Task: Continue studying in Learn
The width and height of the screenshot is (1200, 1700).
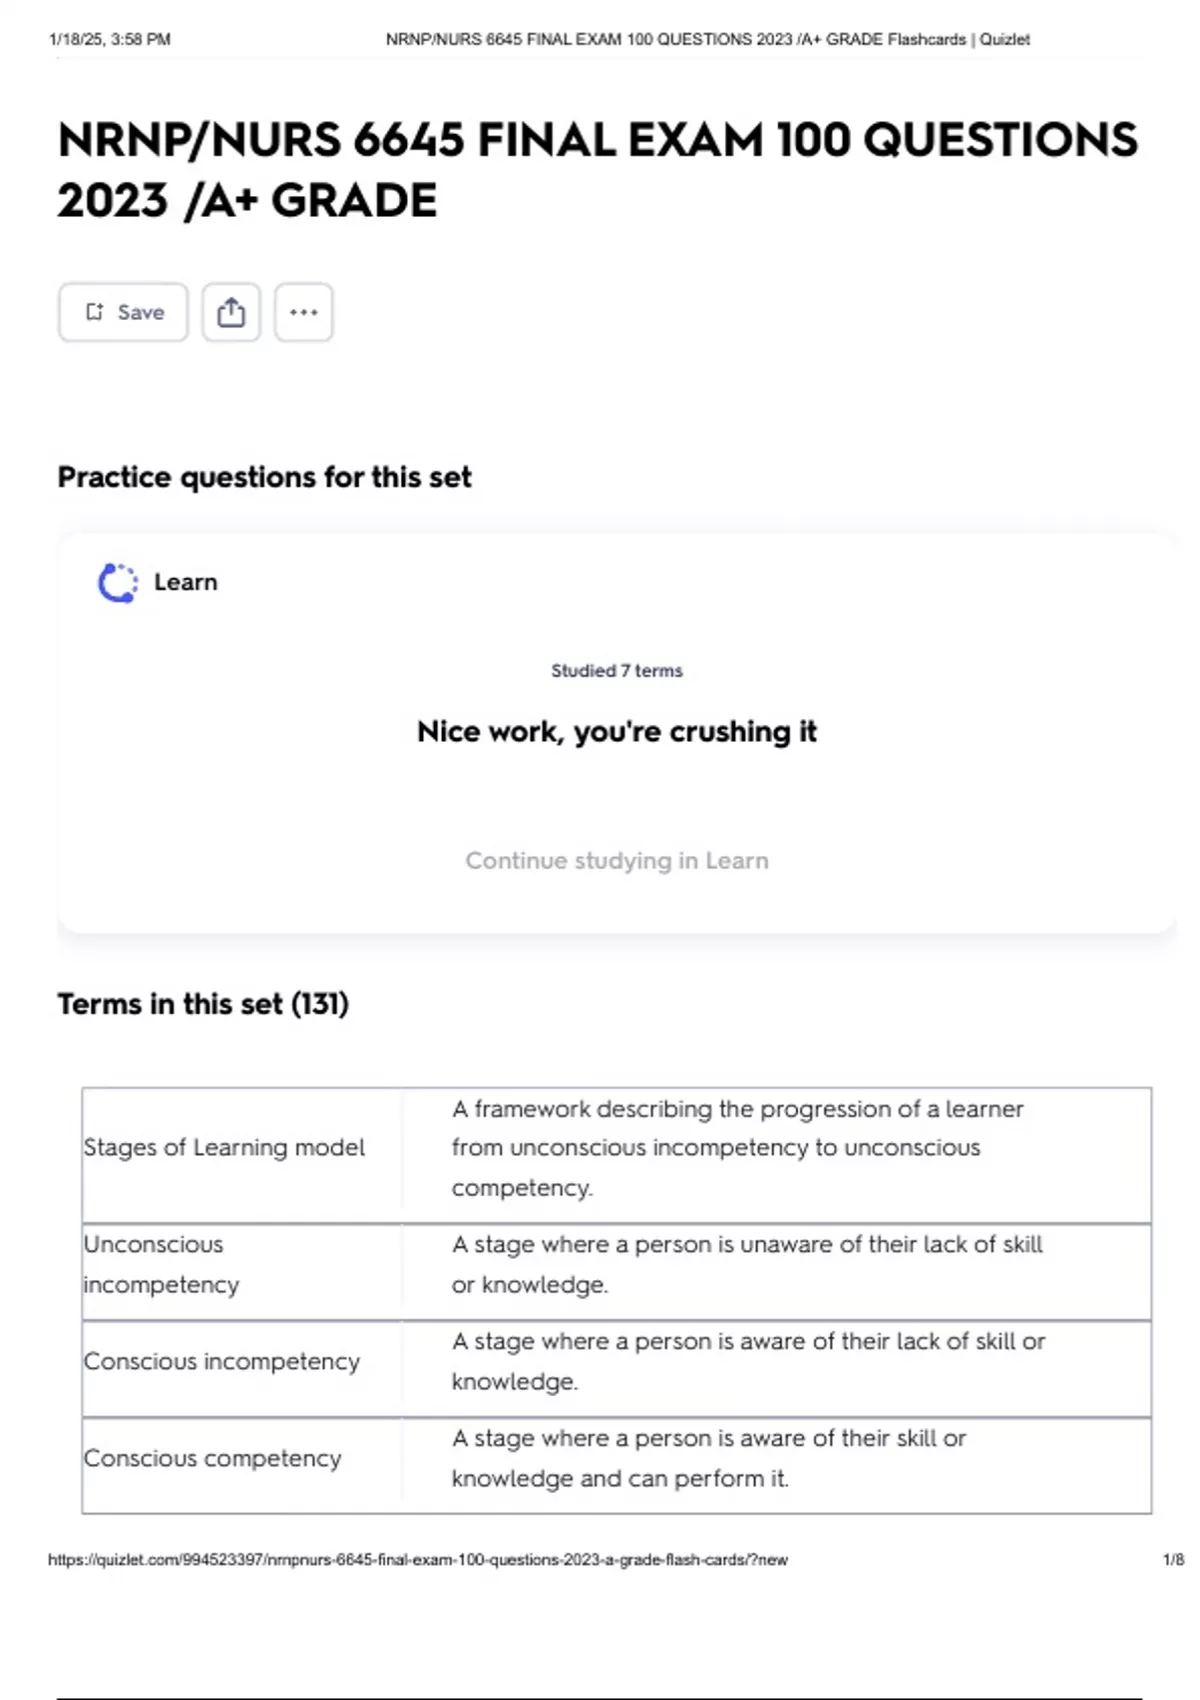Action: [616, 861]
